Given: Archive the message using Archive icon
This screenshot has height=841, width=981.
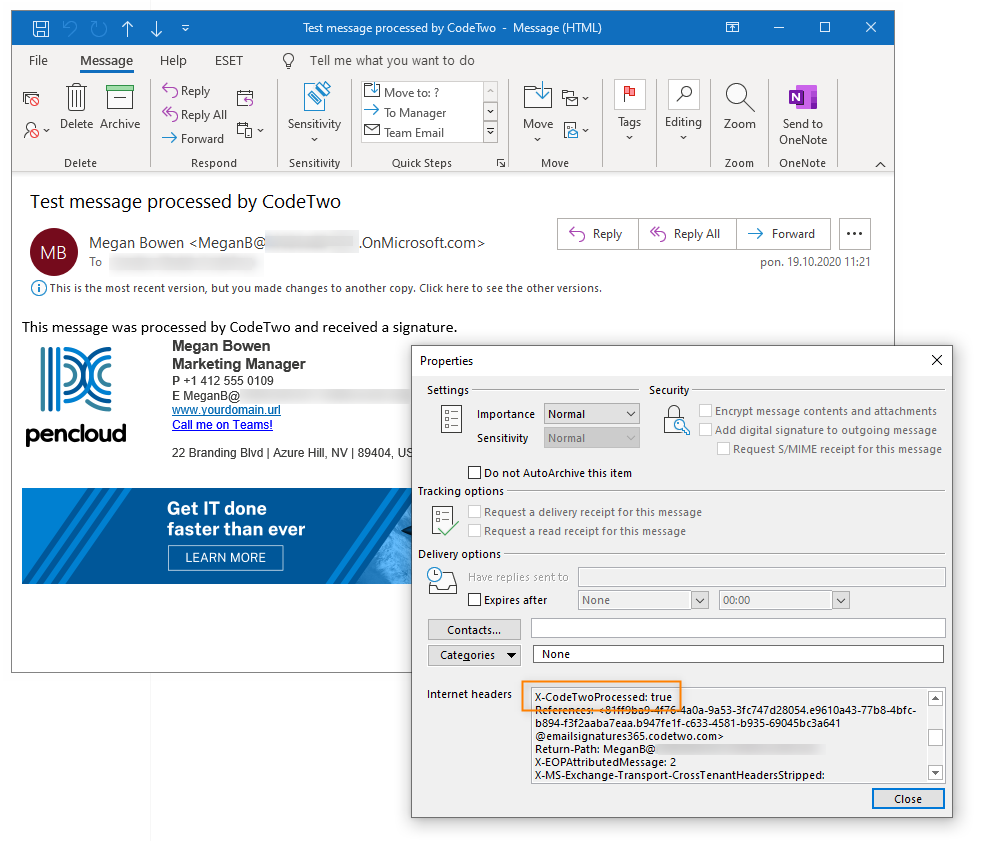Looking at the screenshot, I should 120,106.
